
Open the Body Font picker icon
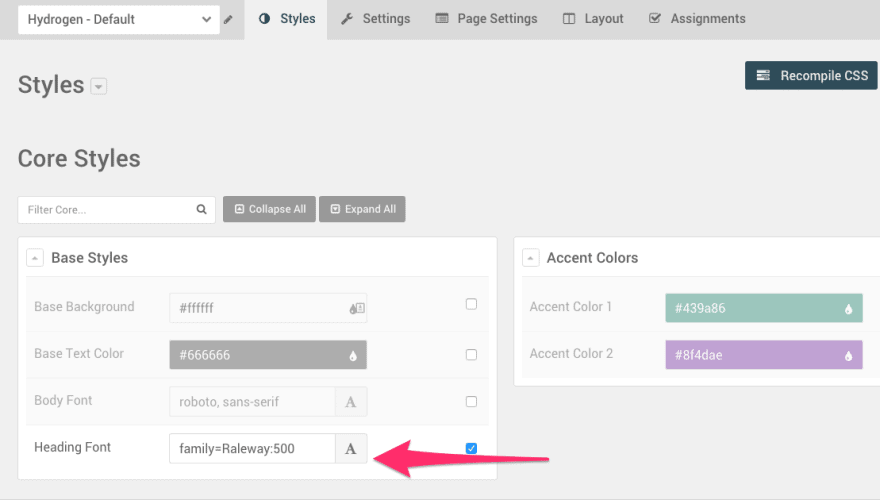pyautogui.click(x=351, y=402)
